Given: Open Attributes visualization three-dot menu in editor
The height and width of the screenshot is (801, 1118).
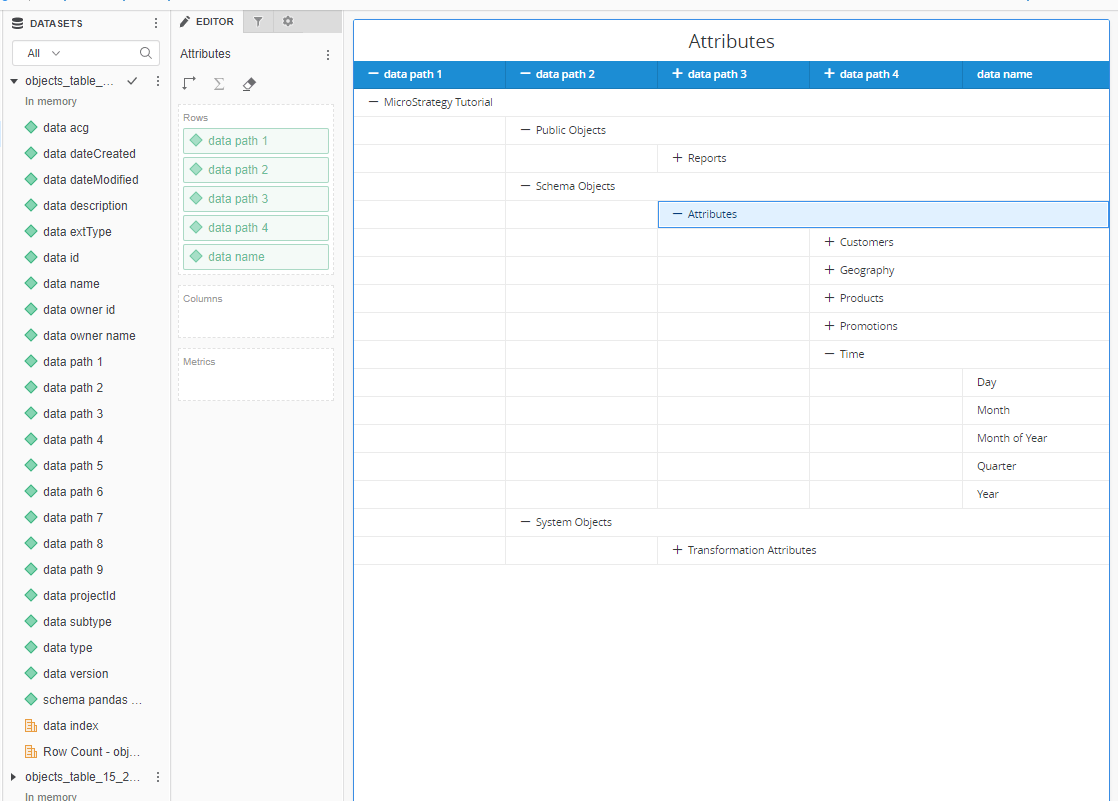Looking at the screenshot, I should point(328,55).
